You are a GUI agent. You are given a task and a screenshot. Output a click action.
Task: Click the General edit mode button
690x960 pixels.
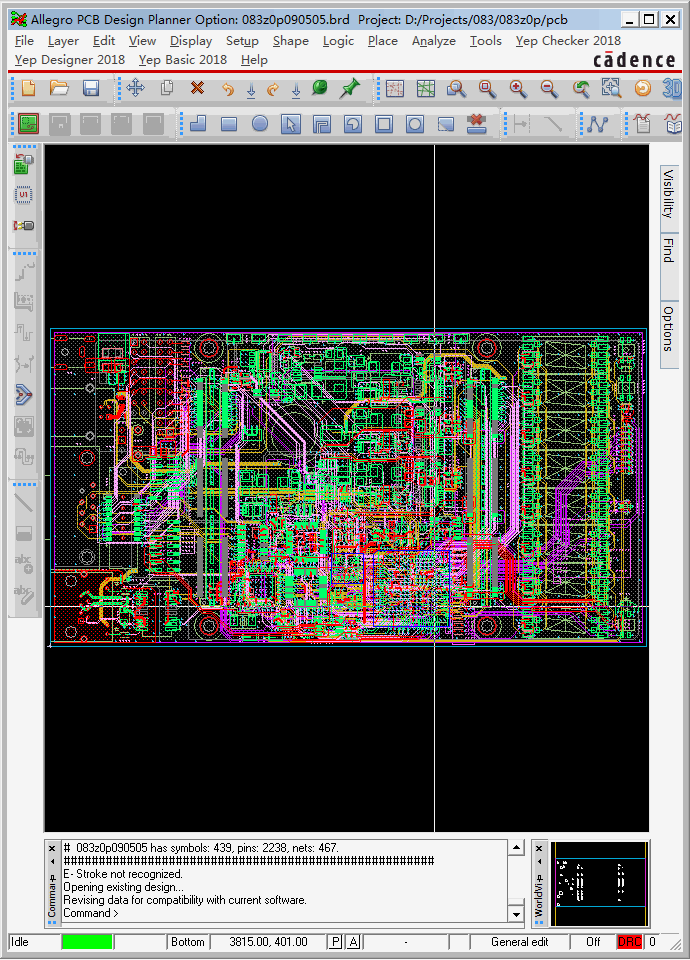pyautogui.click(x=519, y=942)
